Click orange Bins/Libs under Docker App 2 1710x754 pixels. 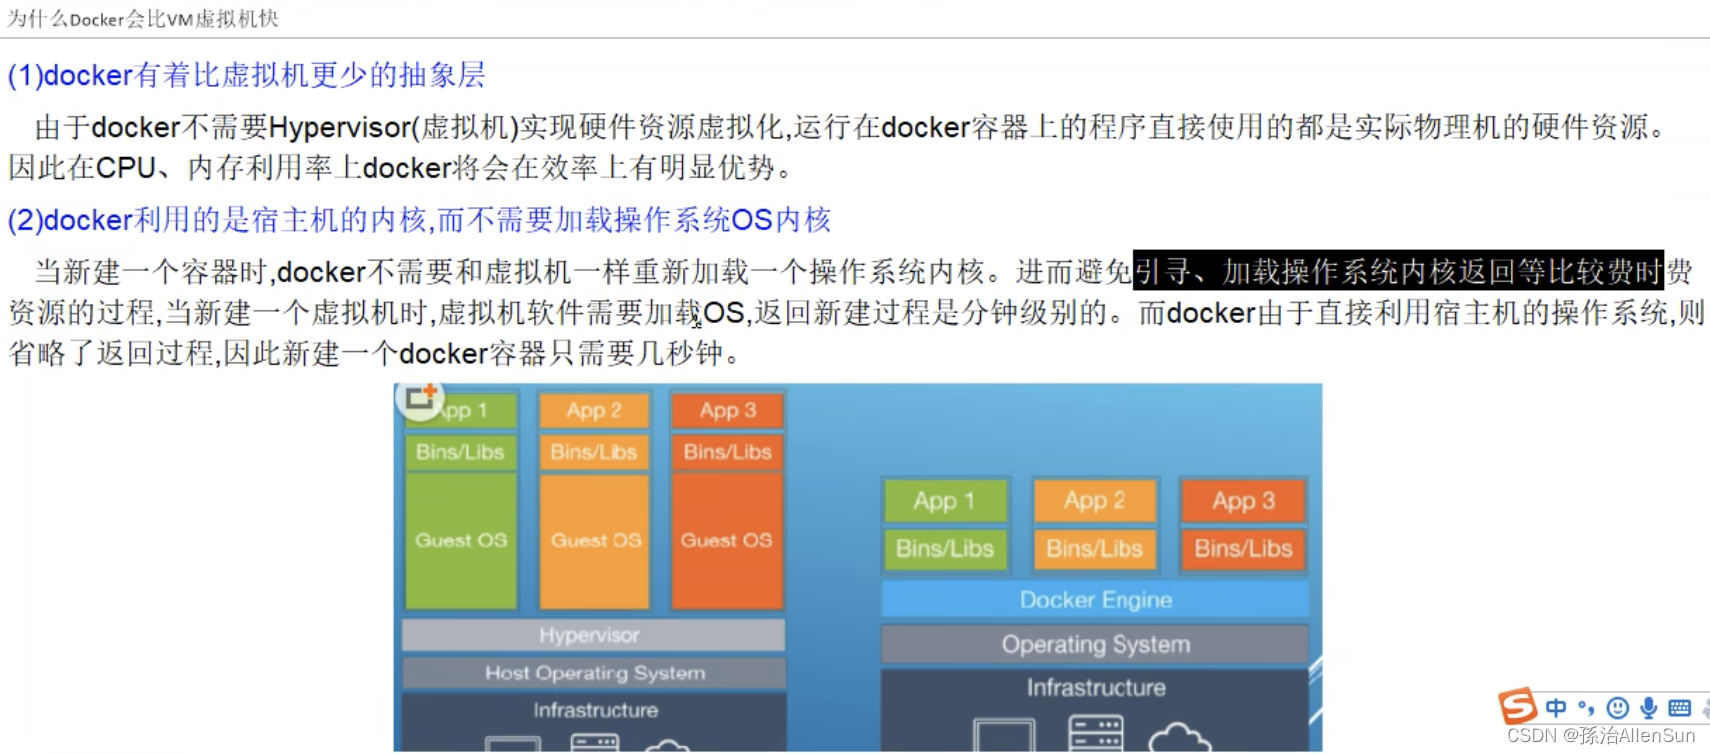(x=1094, y=549)
